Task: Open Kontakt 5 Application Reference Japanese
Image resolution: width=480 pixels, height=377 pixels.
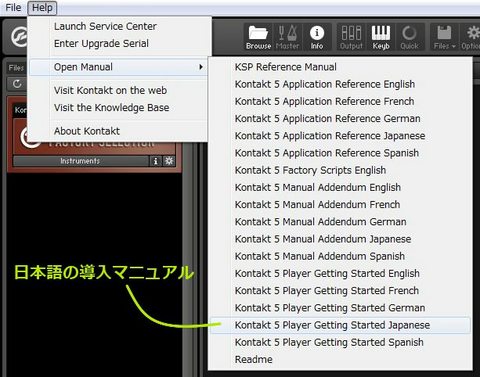Action: point(340,136)
